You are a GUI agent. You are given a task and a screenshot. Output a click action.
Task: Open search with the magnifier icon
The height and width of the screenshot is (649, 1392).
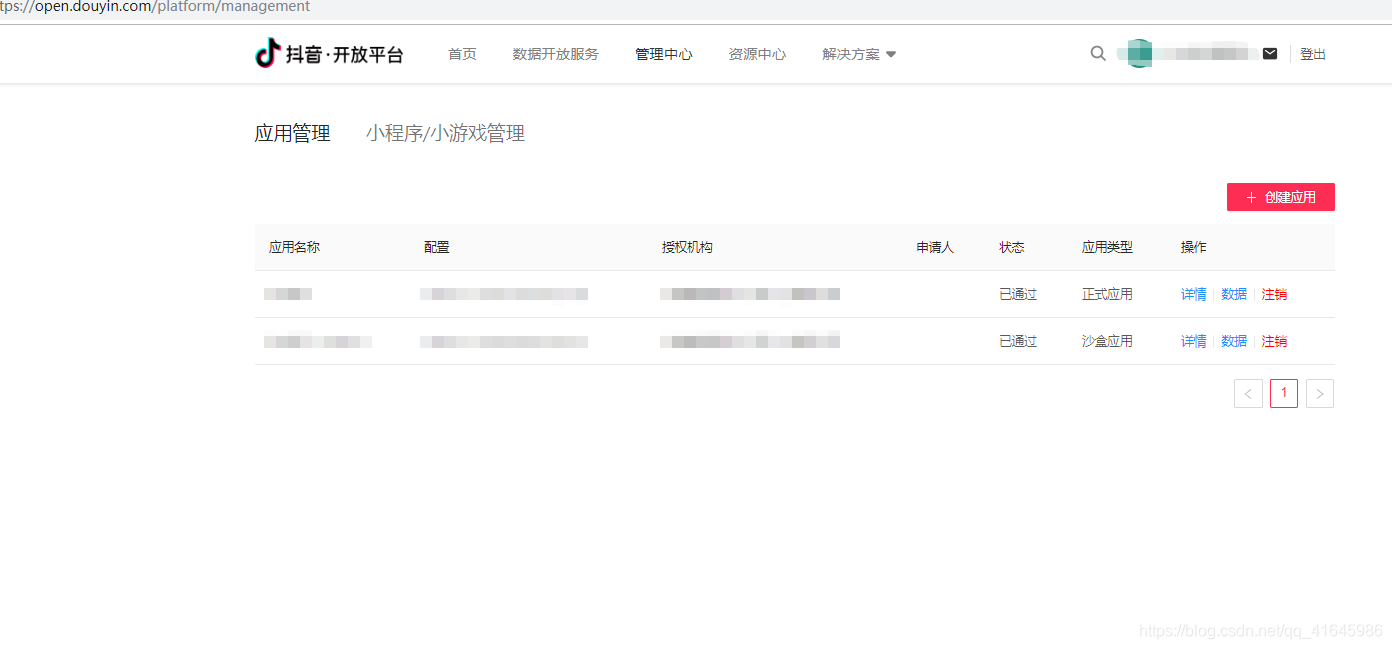click(x=1098, y=53)
